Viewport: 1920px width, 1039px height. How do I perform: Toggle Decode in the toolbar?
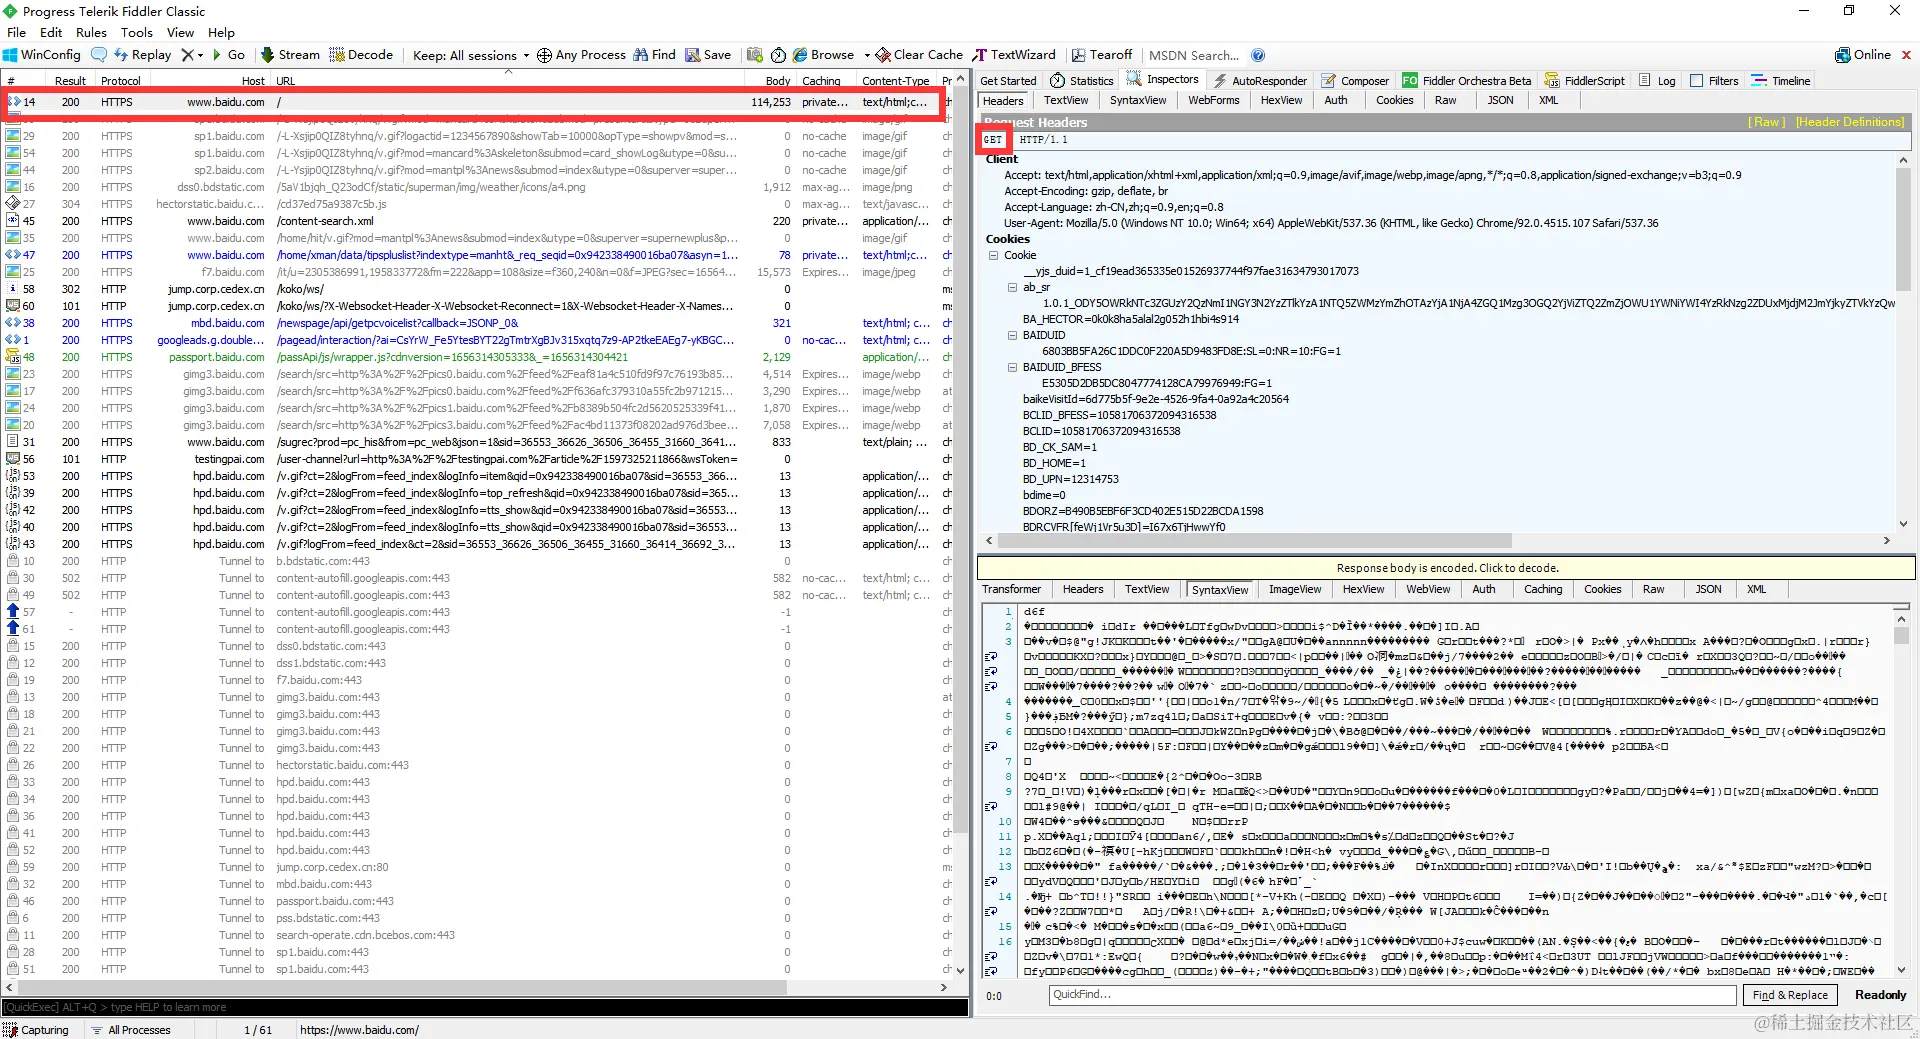pyautogui.click(x=361, y=55)
